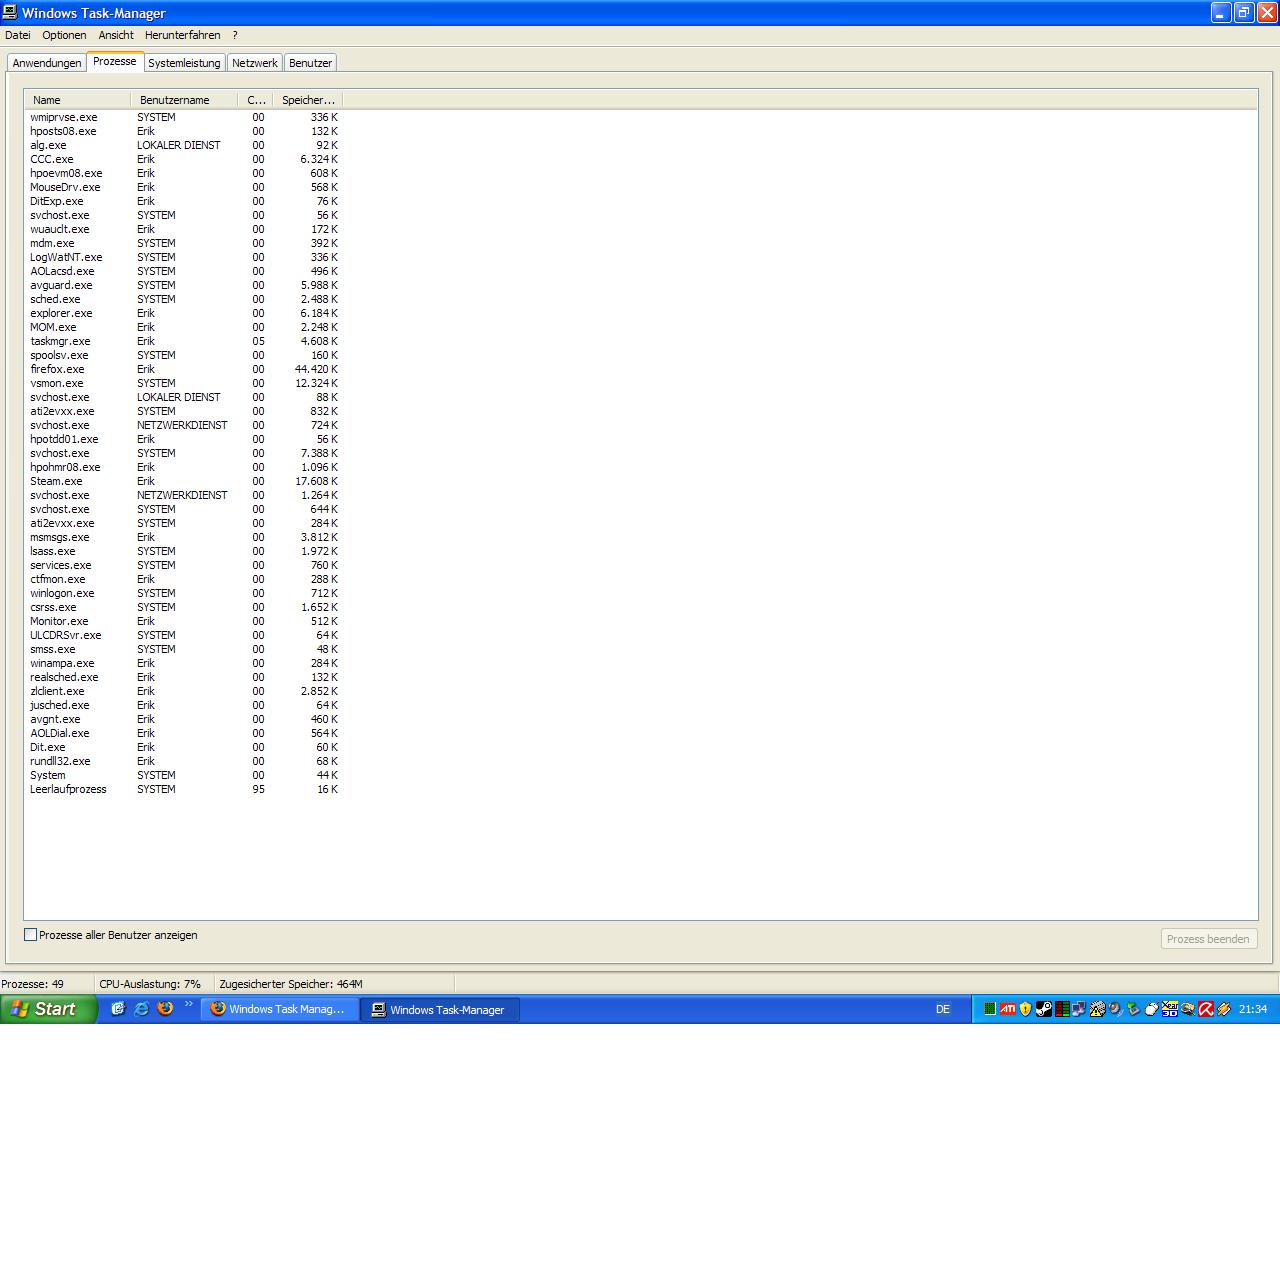
Task: Switch to the Netzwerk tab
Action: click(x=255, y=63)
